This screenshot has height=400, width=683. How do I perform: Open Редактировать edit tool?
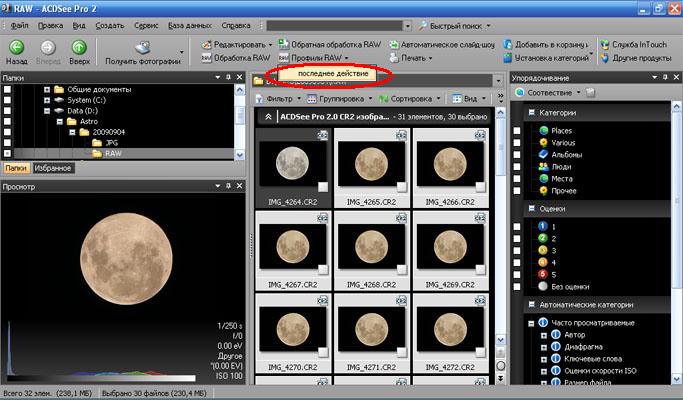(x=235, y=44)
